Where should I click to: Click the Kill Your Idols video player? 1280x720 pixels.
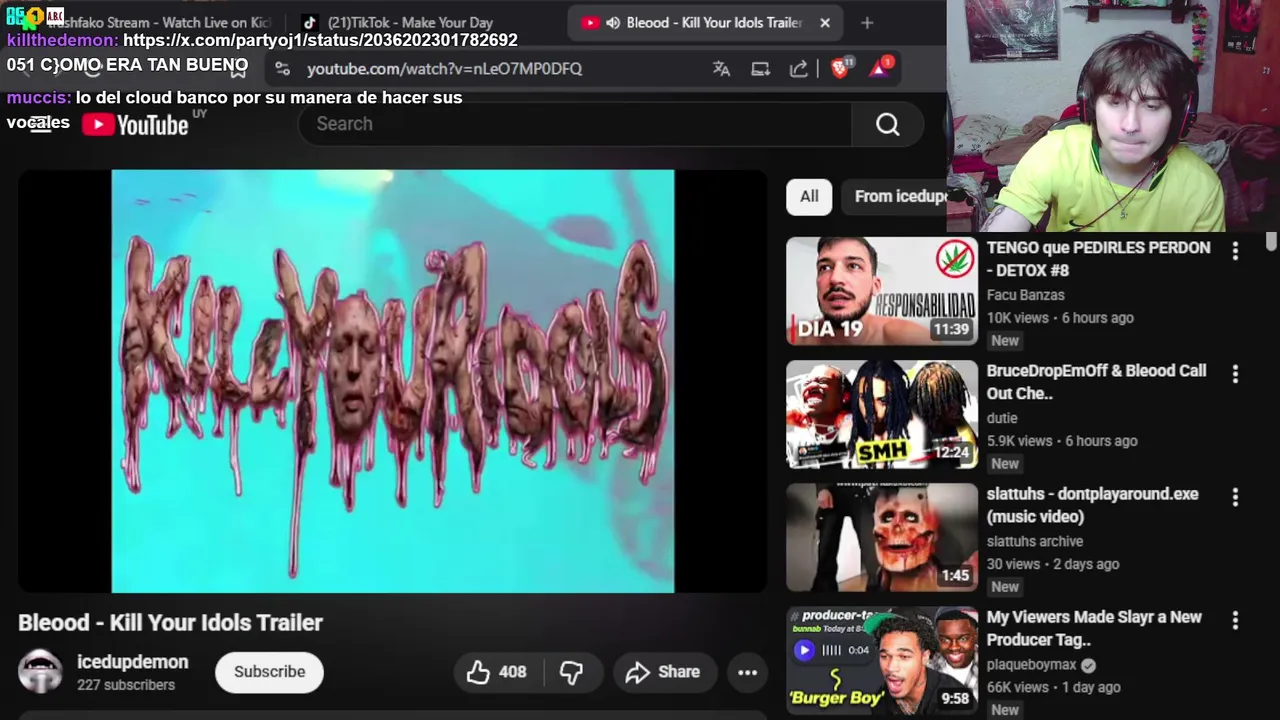[393, 381]
